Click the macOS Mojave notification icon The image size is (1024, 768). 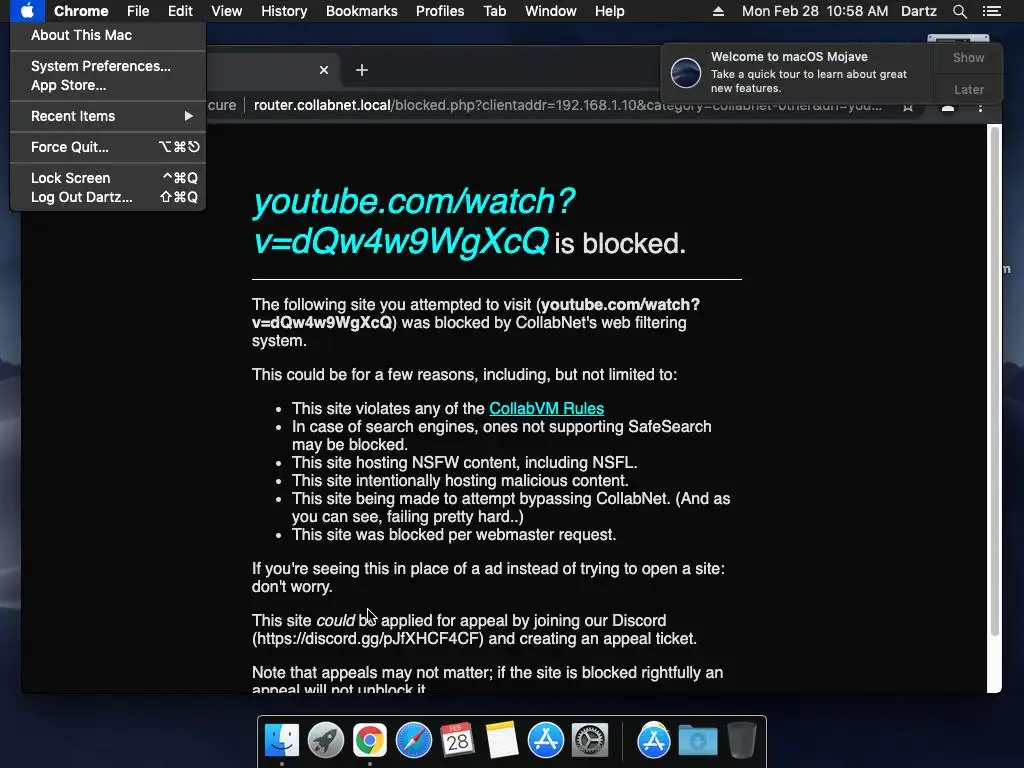pyautogui.click(x=686, y=72)
